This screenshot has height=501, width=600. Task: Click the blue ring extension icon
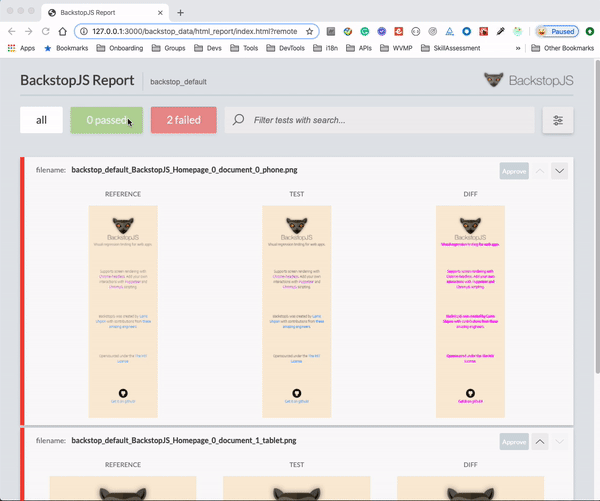click(x=466, y=31)
